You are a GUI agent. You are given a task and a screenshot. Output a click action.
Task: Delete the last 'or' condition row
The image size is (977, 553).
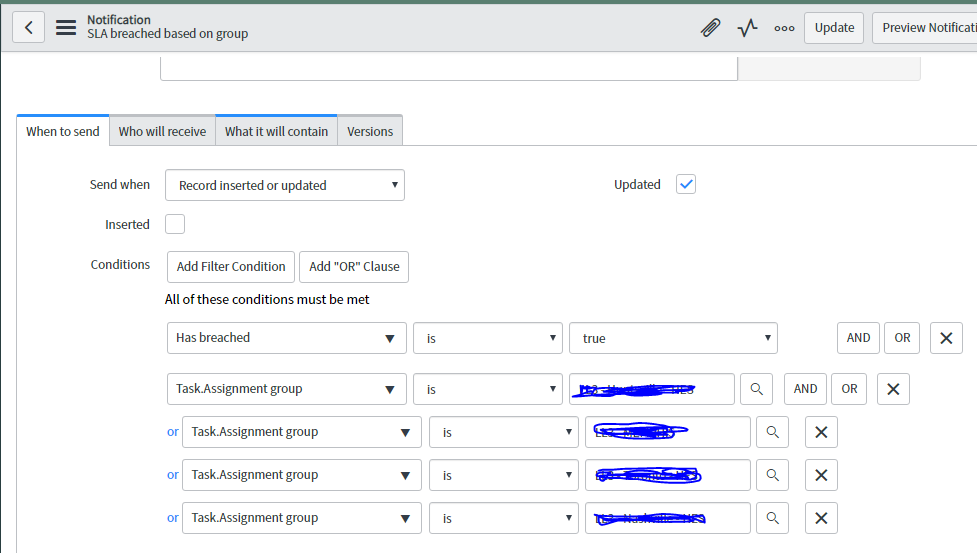(x=821, y=518)
